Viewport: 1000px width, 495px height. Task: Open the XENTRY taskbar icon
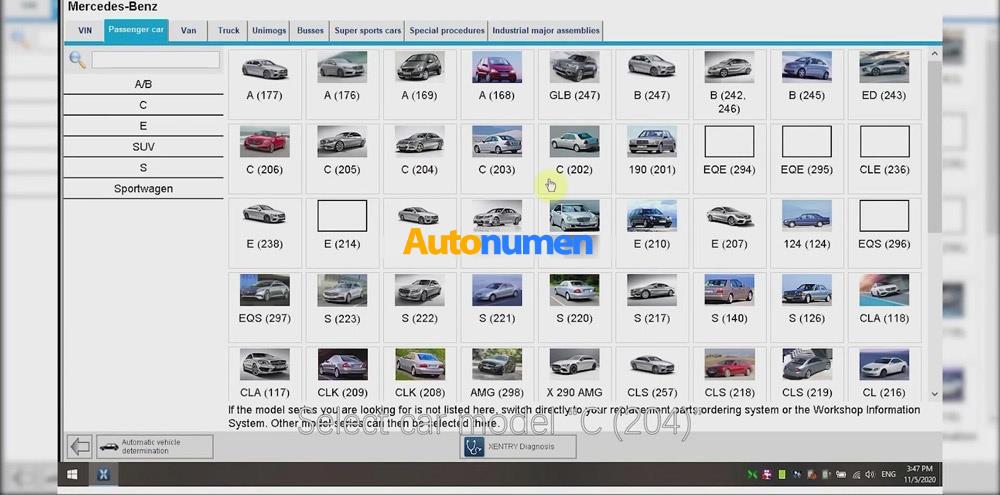tap(104, 475)
